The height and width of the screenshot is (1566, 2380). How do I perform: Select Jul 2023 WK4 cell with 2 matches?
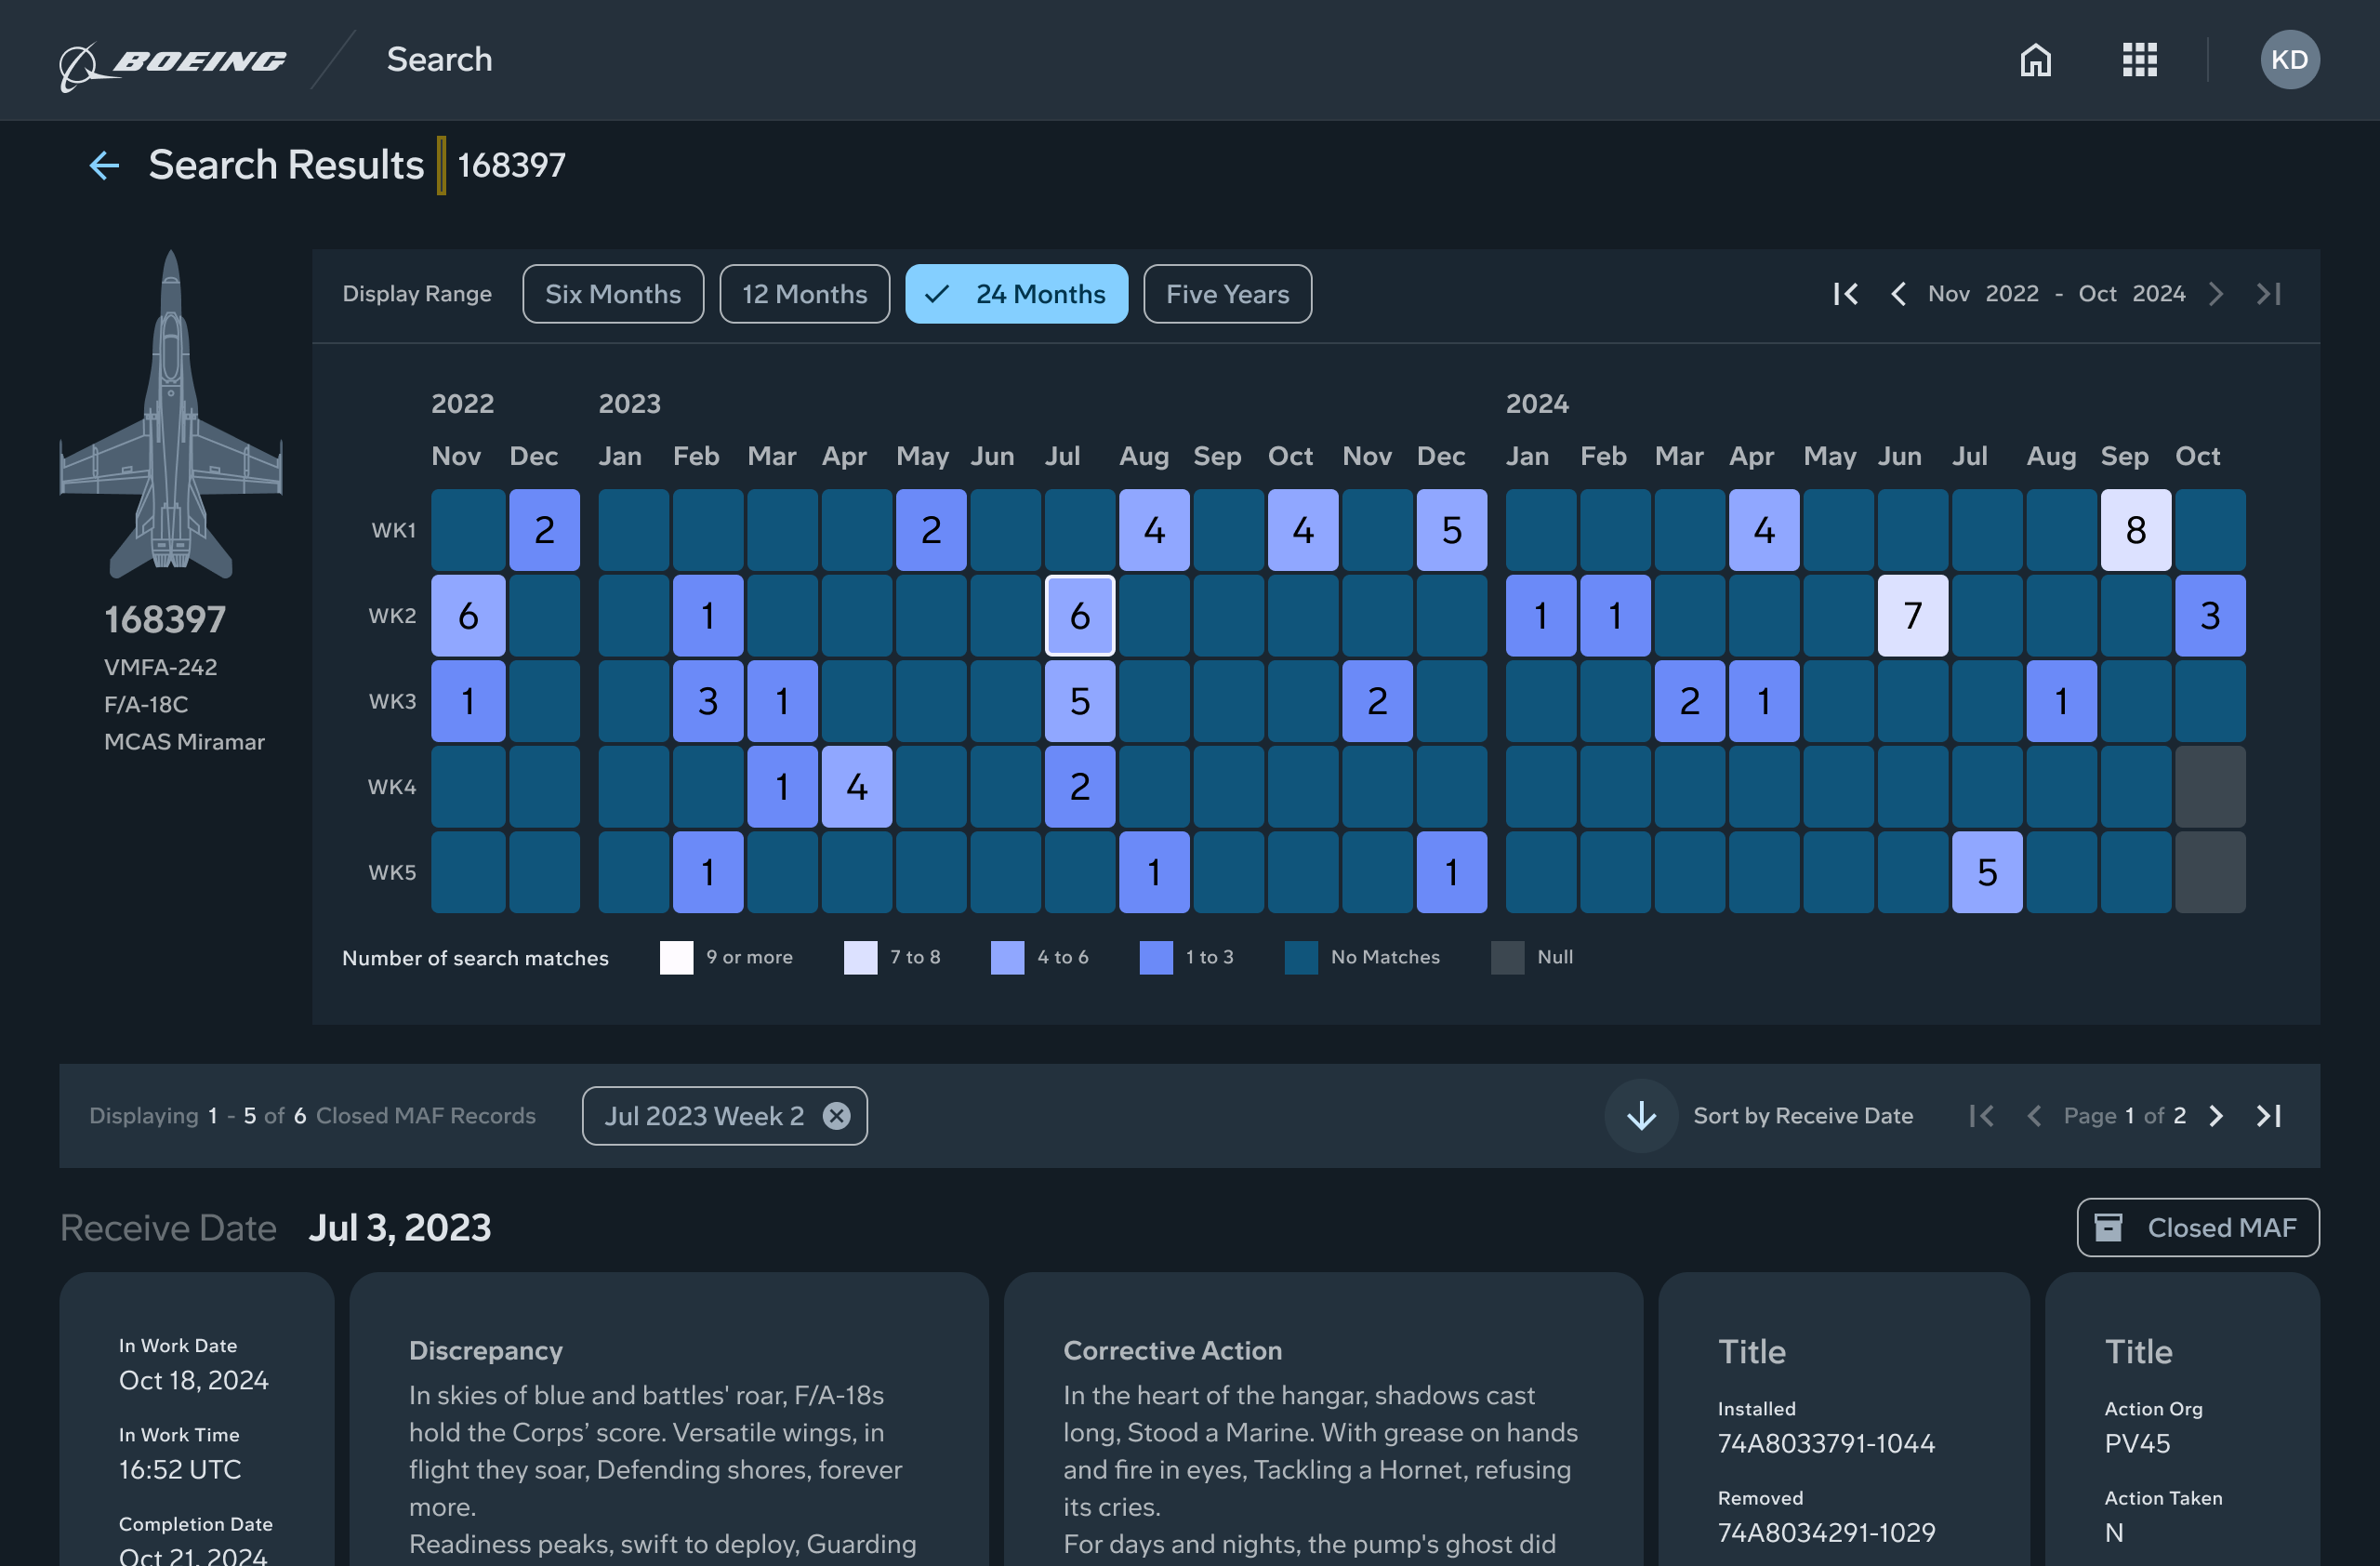click(1079, 787)
